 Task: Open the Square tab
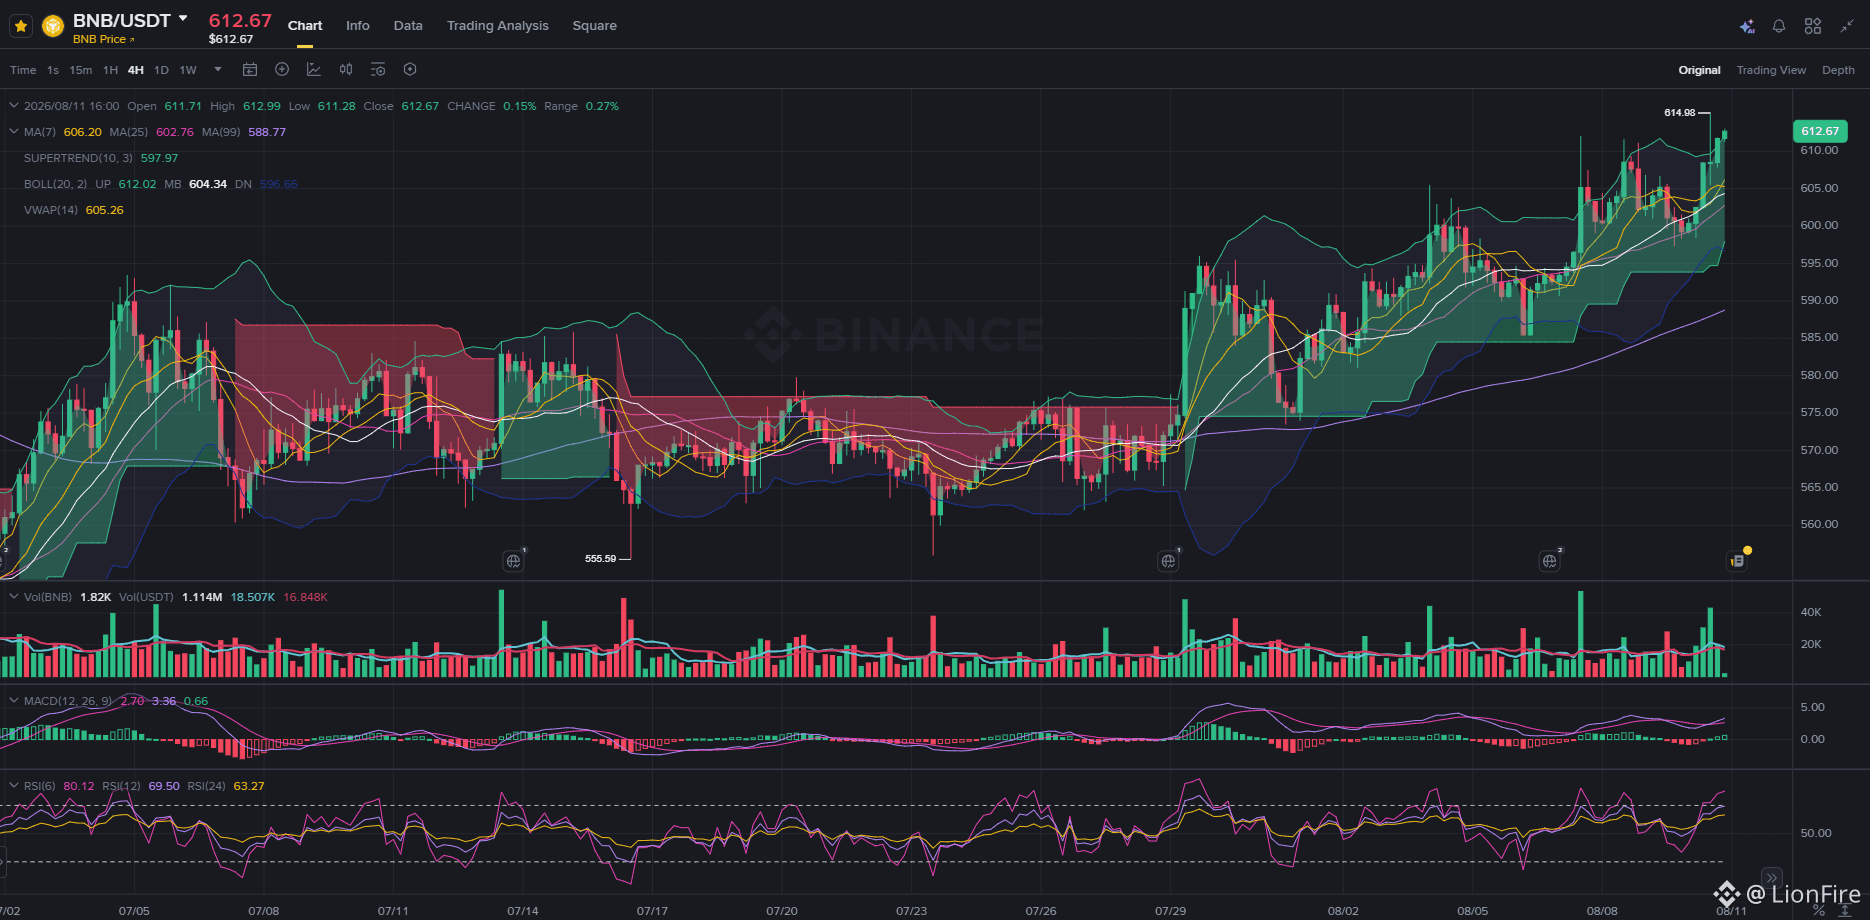[595, 26]
